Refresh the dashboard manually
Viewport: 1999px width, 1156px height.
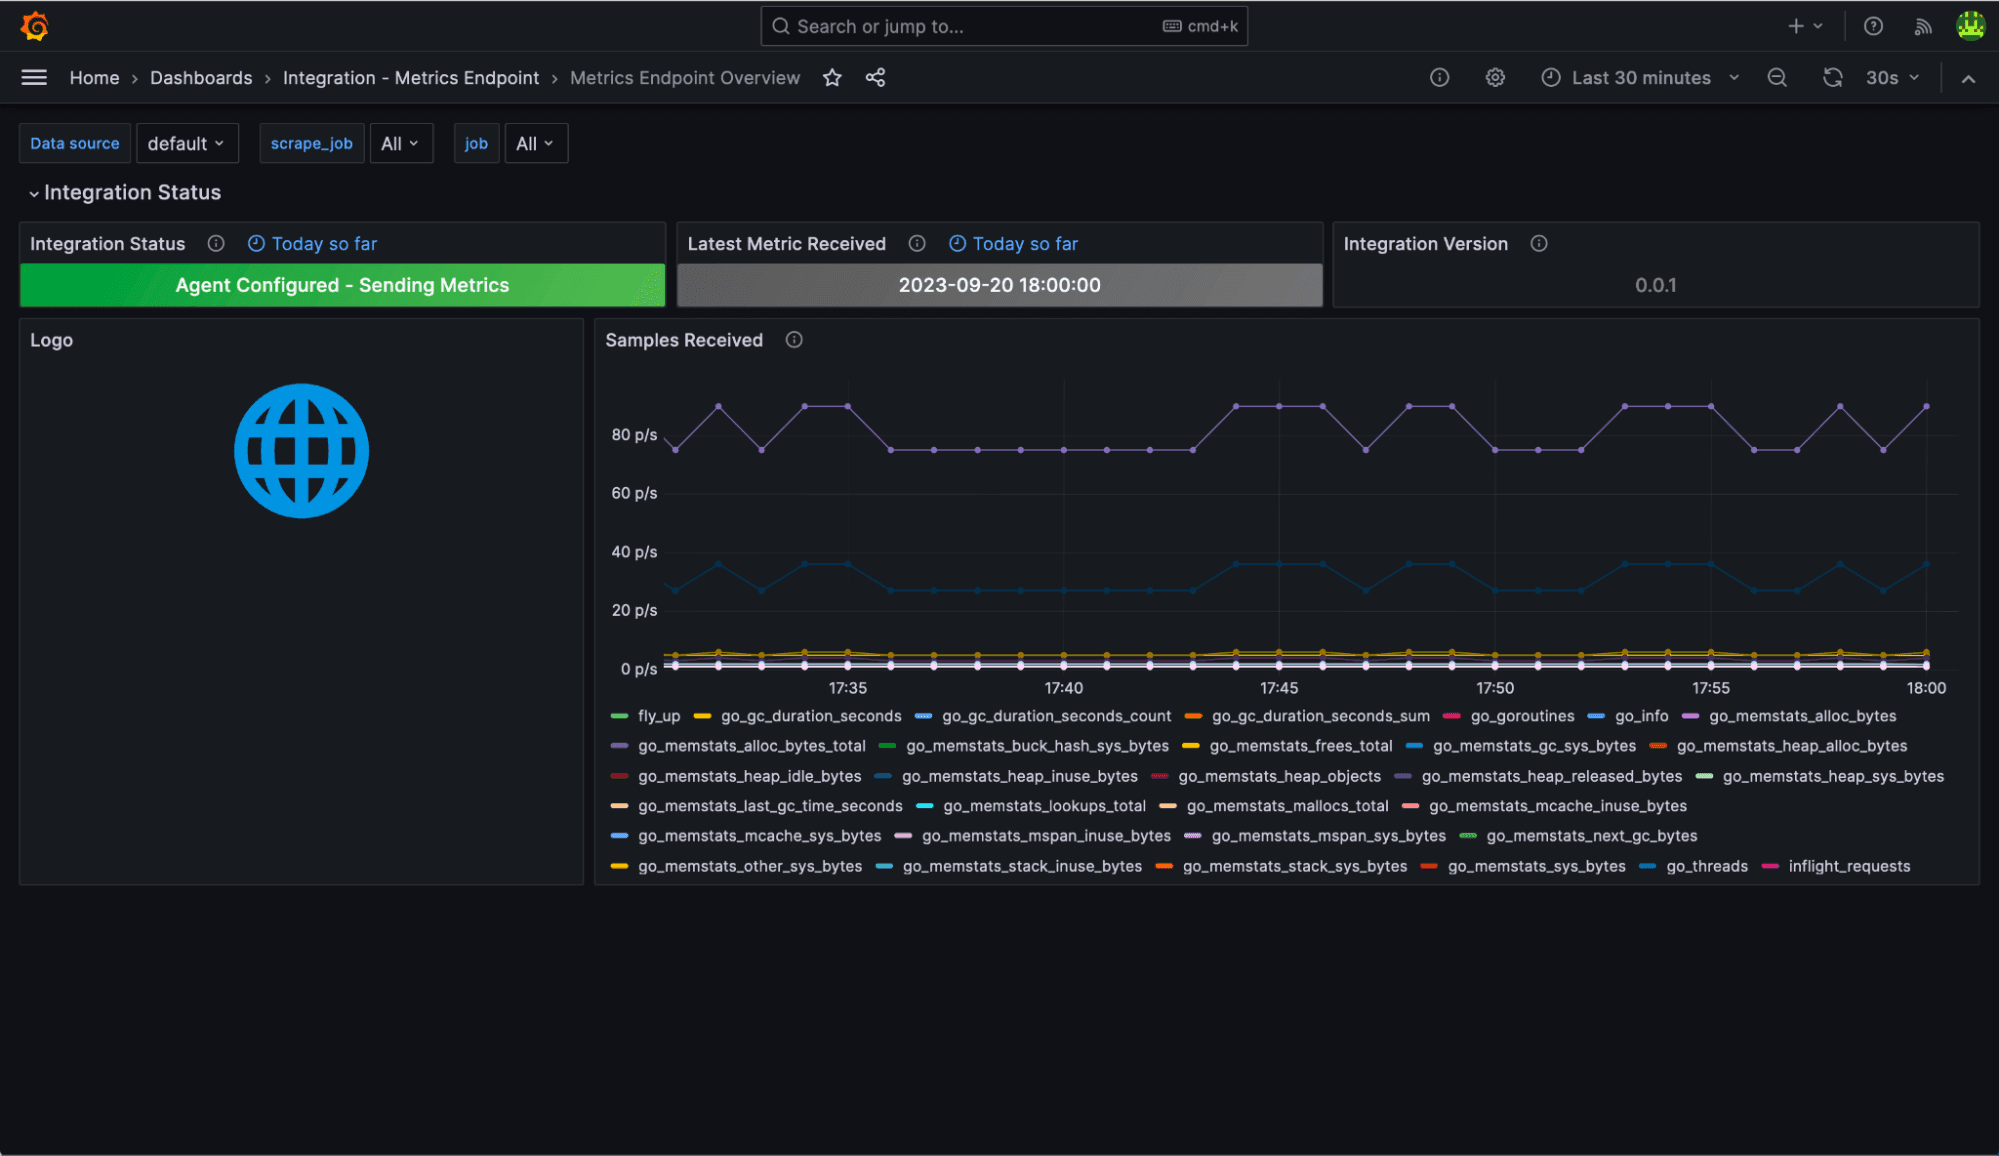click(x=1832, y=77)
